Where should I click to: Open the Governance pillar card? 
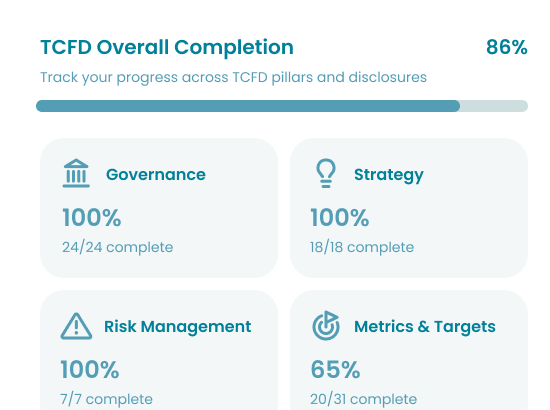(x=159, y=208)
